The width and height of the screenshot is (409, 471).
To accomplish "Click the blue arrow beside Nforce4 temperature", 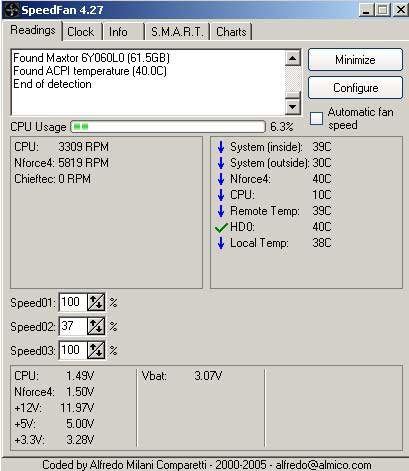I will click(x=221, y=179).
